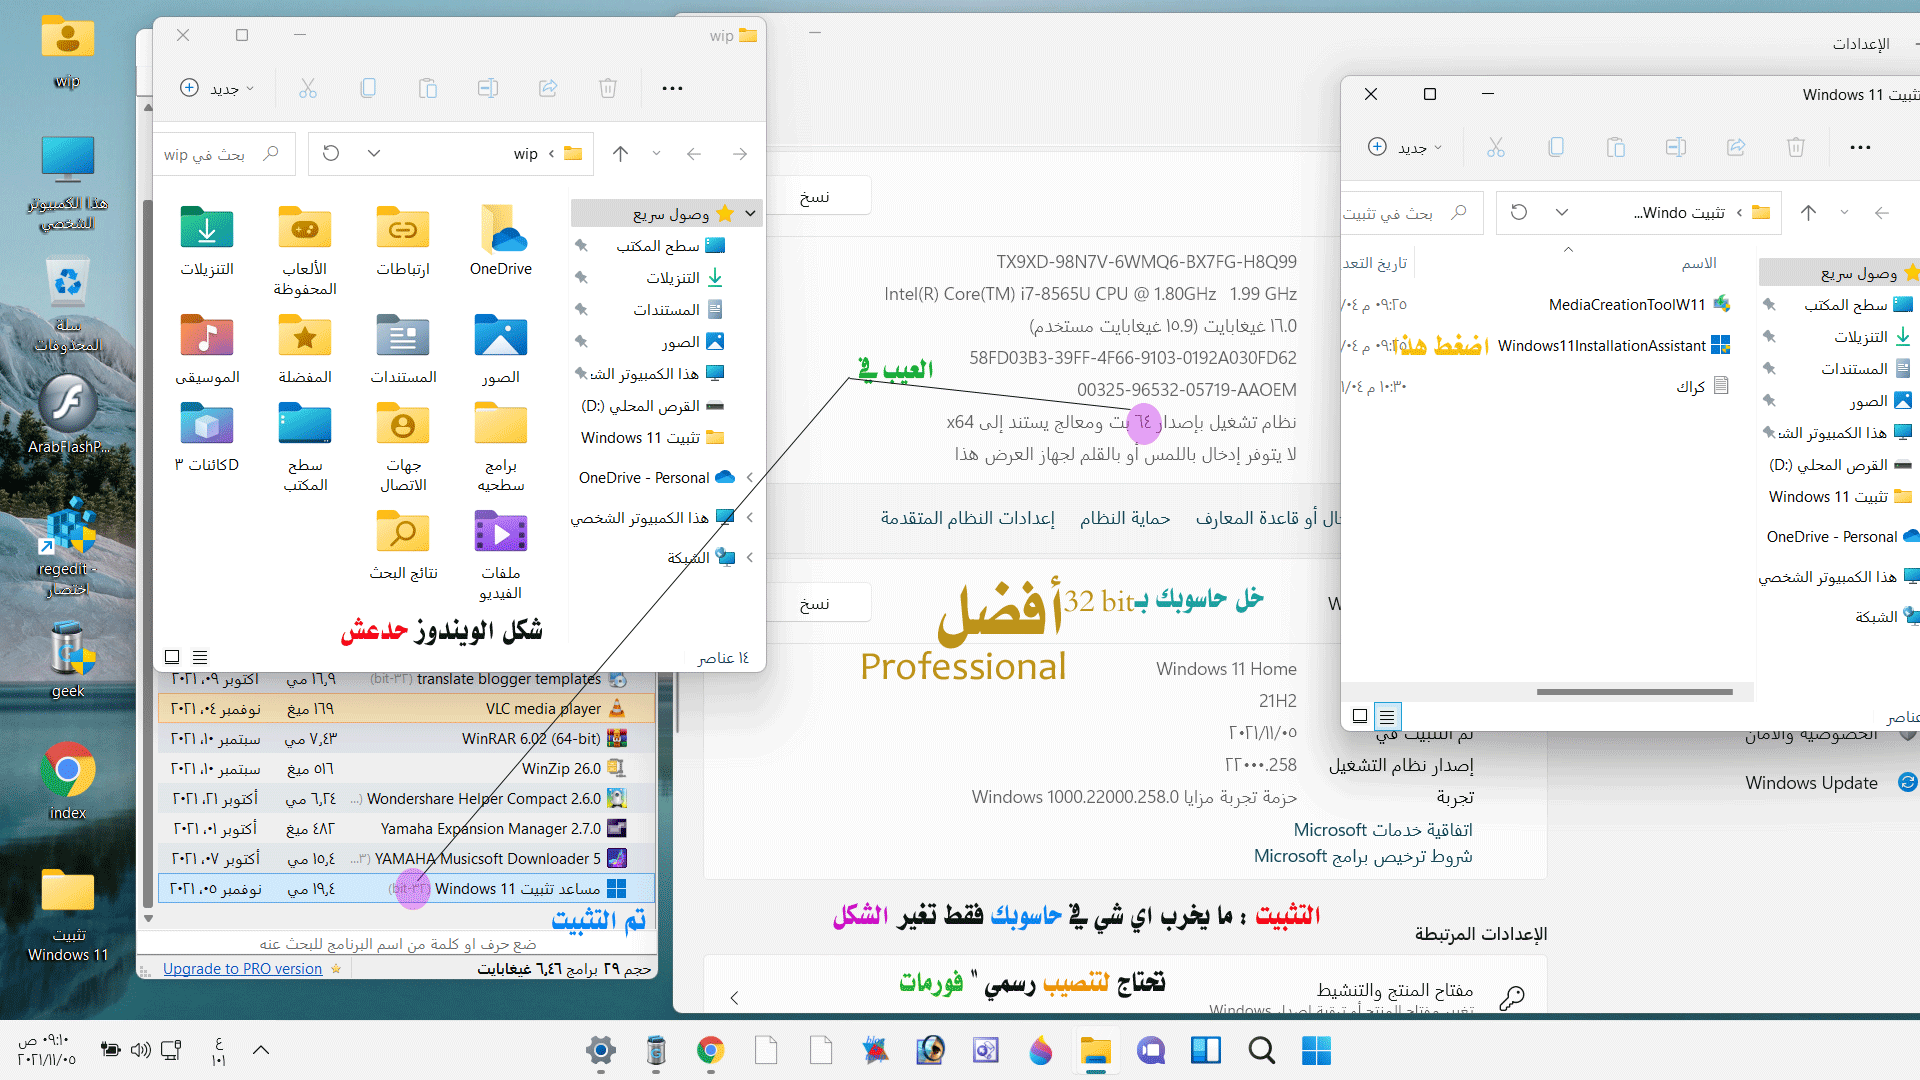The image size is (1920, 1080).
Task: Switch wip window to large icons view
Action: pos(172,657)
